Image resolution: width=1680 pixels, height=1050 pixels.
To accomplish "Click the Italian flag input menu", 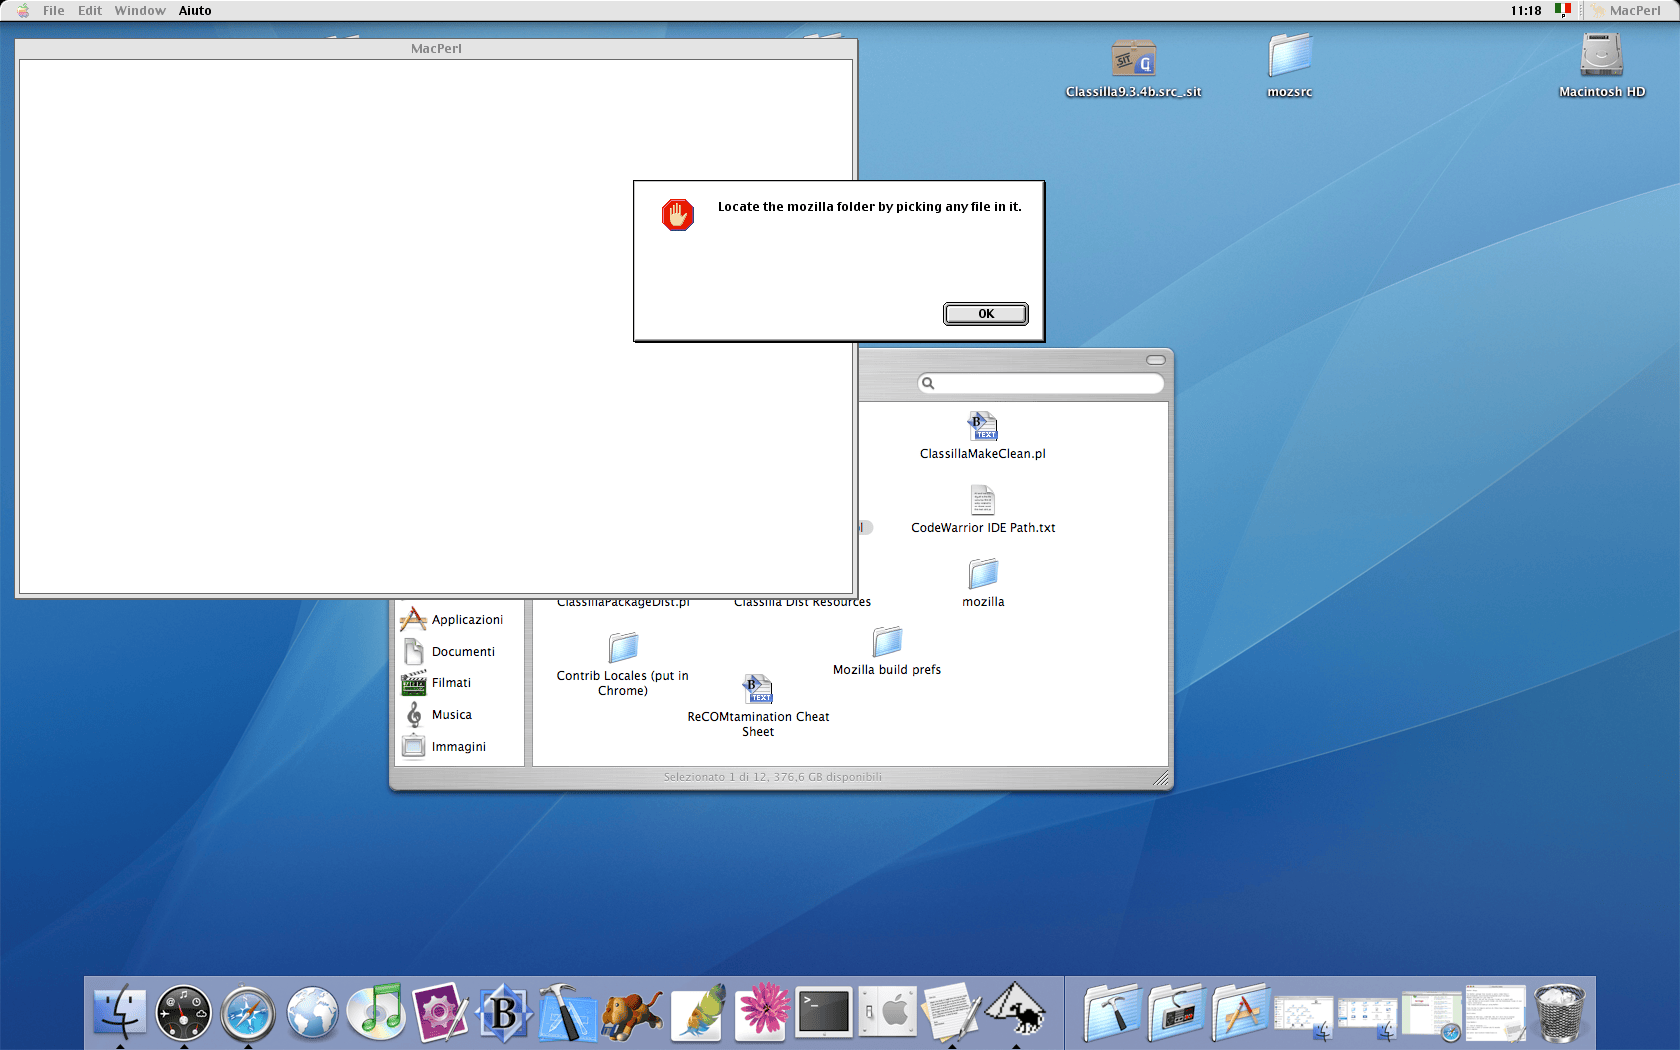I will pyautogui.click(x=1563, y=10).
